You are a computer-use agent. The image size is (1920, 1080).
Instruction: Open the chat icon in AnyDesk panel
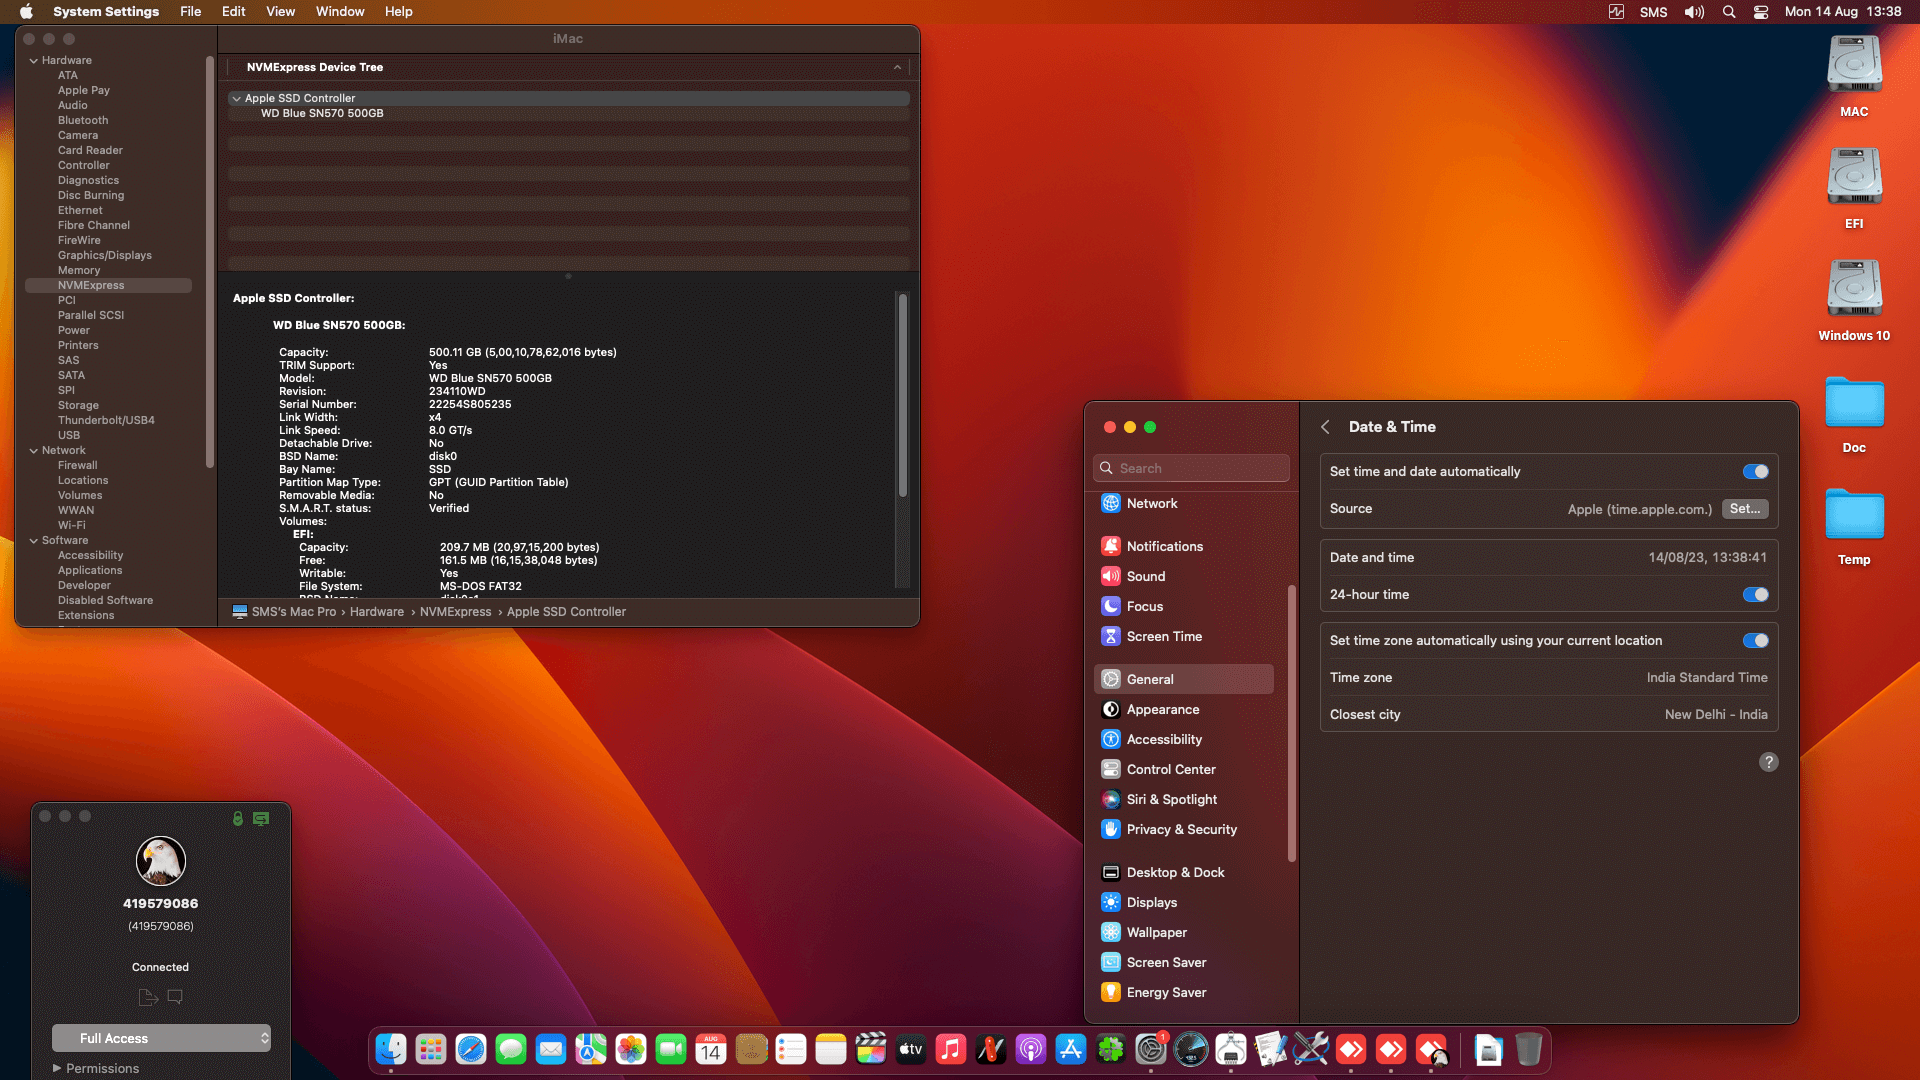(175, 997)
